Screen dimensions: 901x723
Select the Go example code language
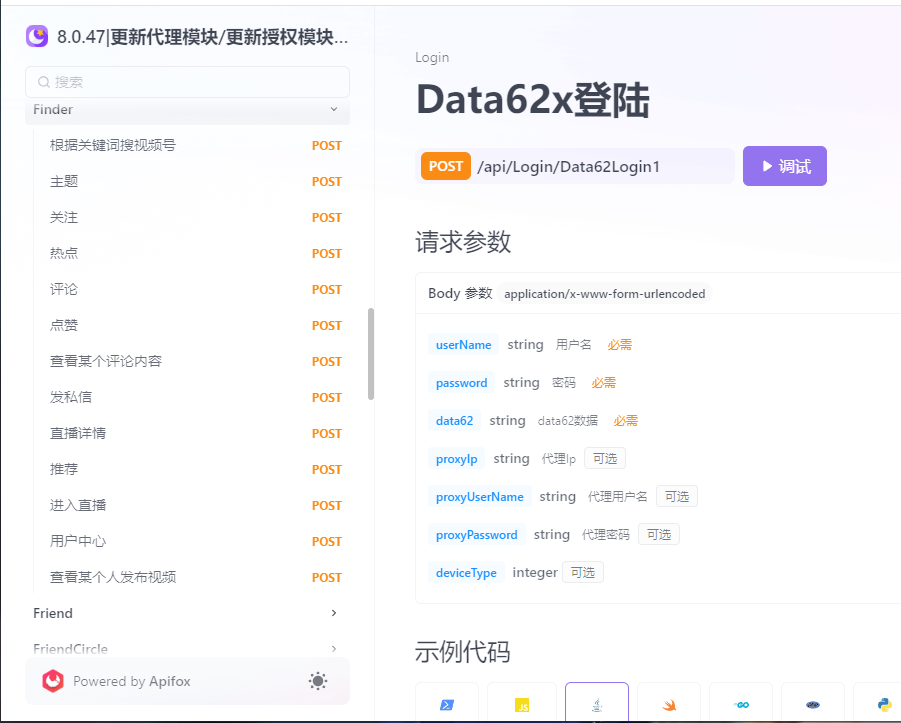tap(740, 703)
